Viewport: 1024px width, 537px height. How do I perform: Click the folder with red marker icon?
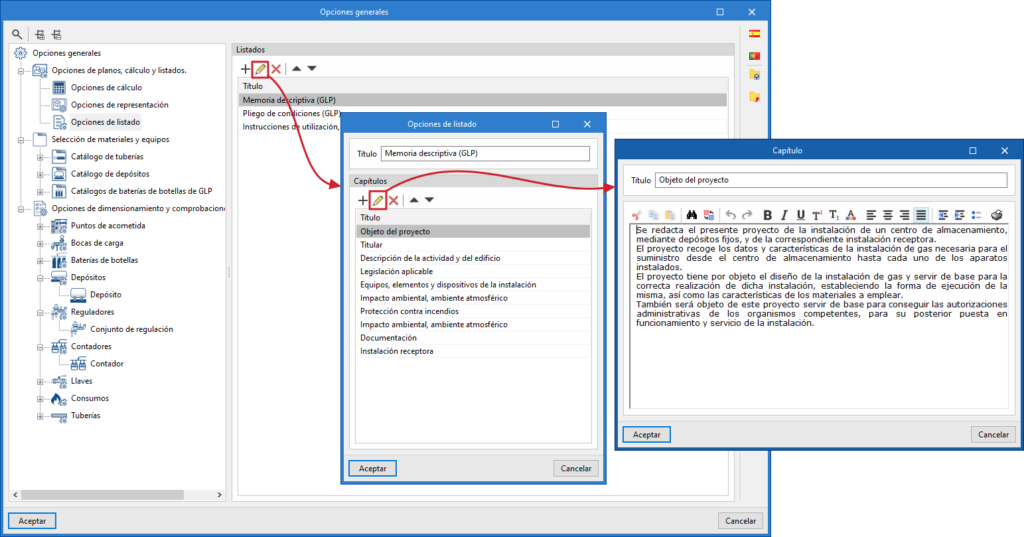tap(754, 97)
